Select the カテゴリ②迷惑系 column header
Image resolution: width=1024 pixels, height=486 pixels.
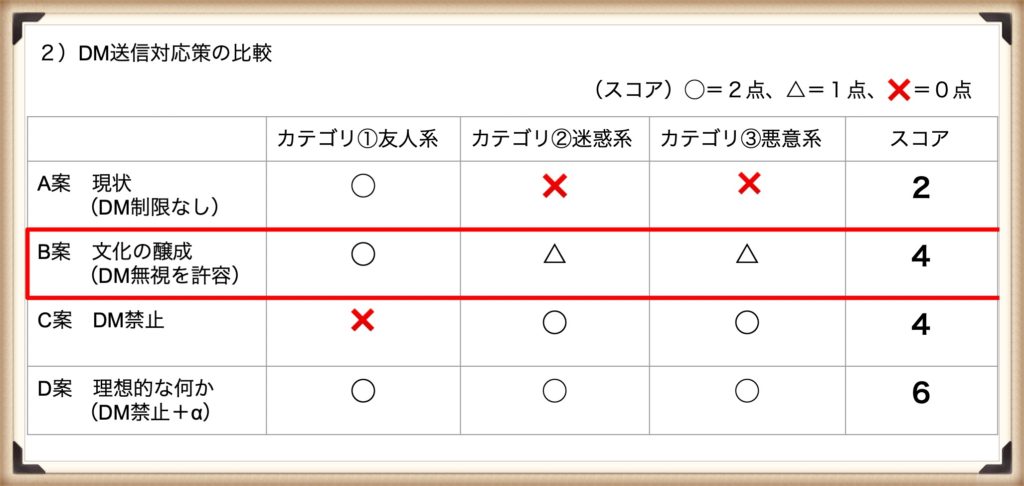point(551,138)
